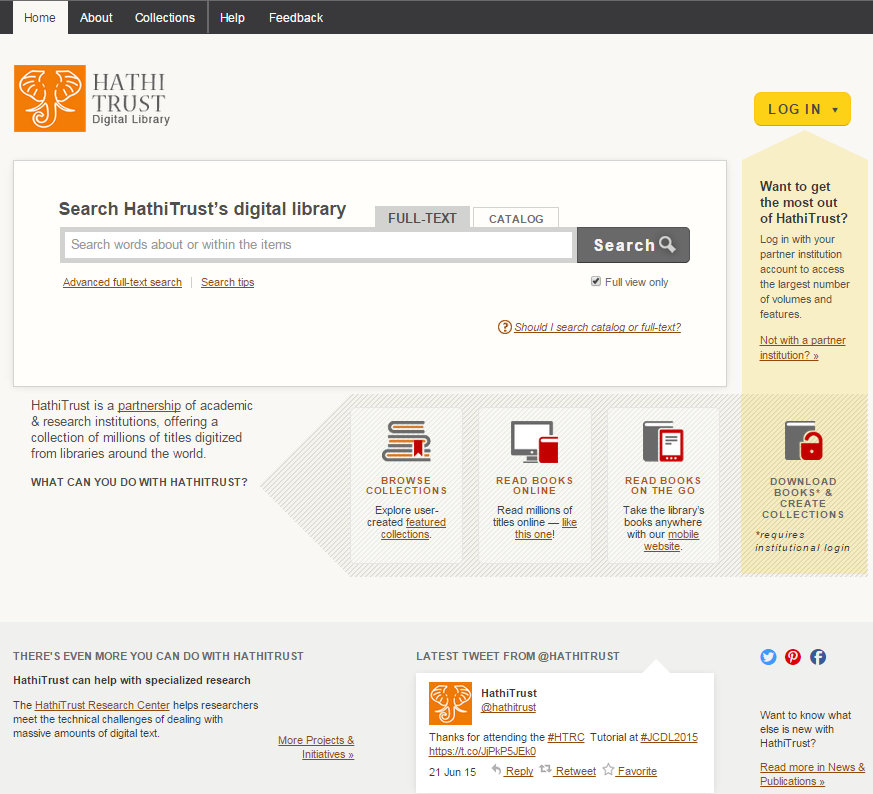Screen dimensions: 873x794
Task: Open the featured collections link
Action: 413,528
